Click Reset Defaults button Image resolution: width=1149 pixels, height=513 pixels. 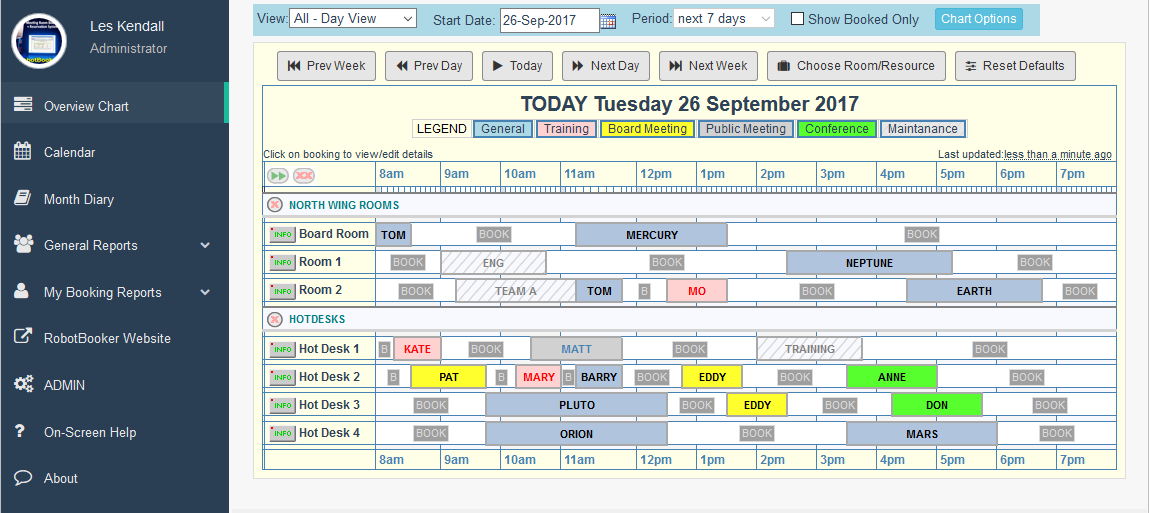[1015, 65]
